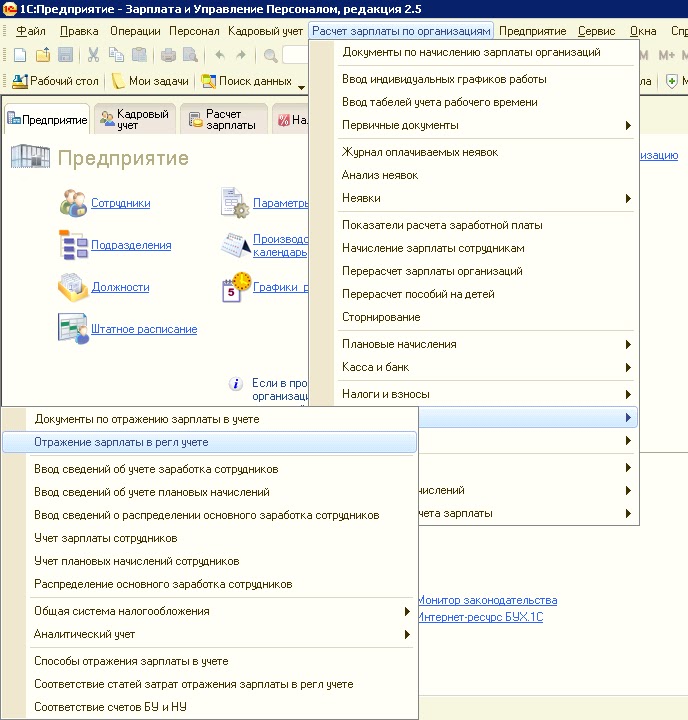Click the blue info icon near Если в про
The width and height of the screenshot is (688, 720).
point(236,383)
